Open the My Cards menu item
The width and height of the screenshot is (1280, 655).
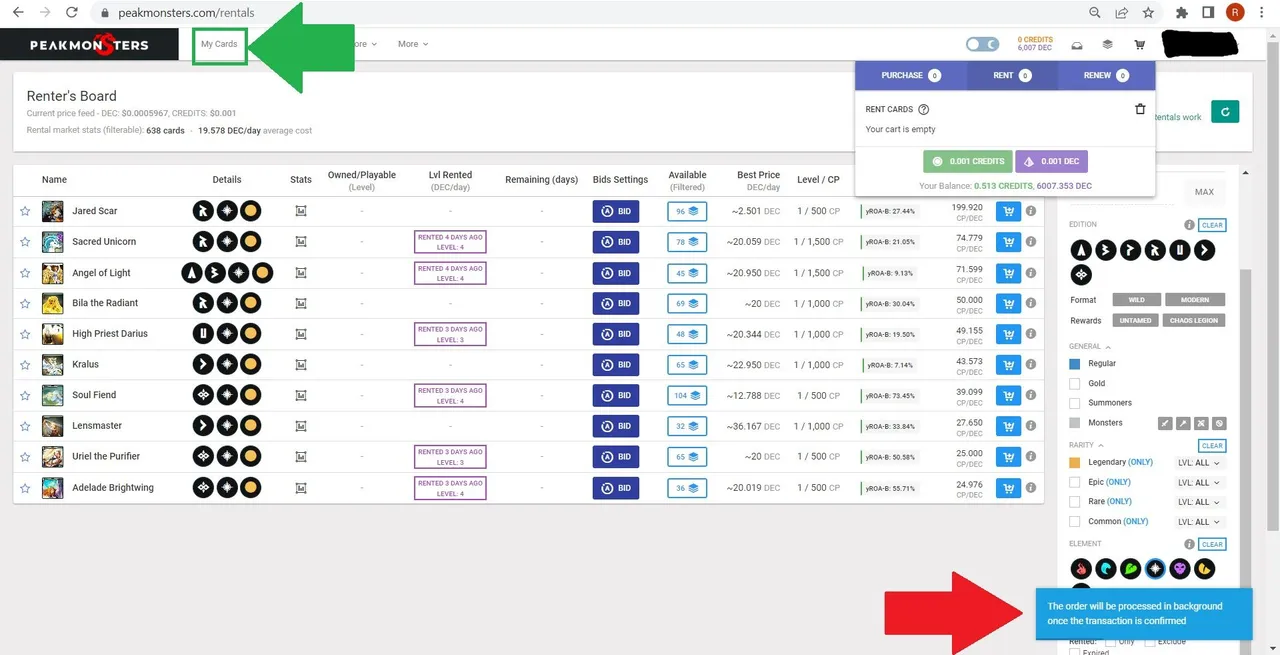point(219,44)
